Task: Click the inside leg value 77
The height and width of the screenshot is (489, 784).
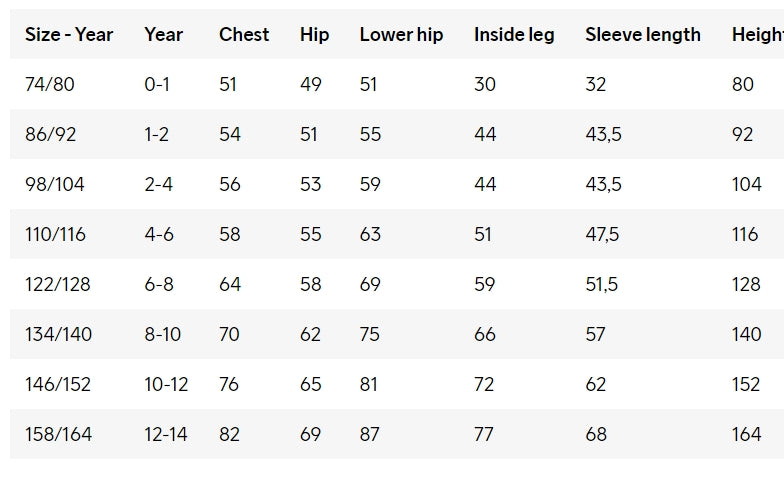Action: [485, 434]
